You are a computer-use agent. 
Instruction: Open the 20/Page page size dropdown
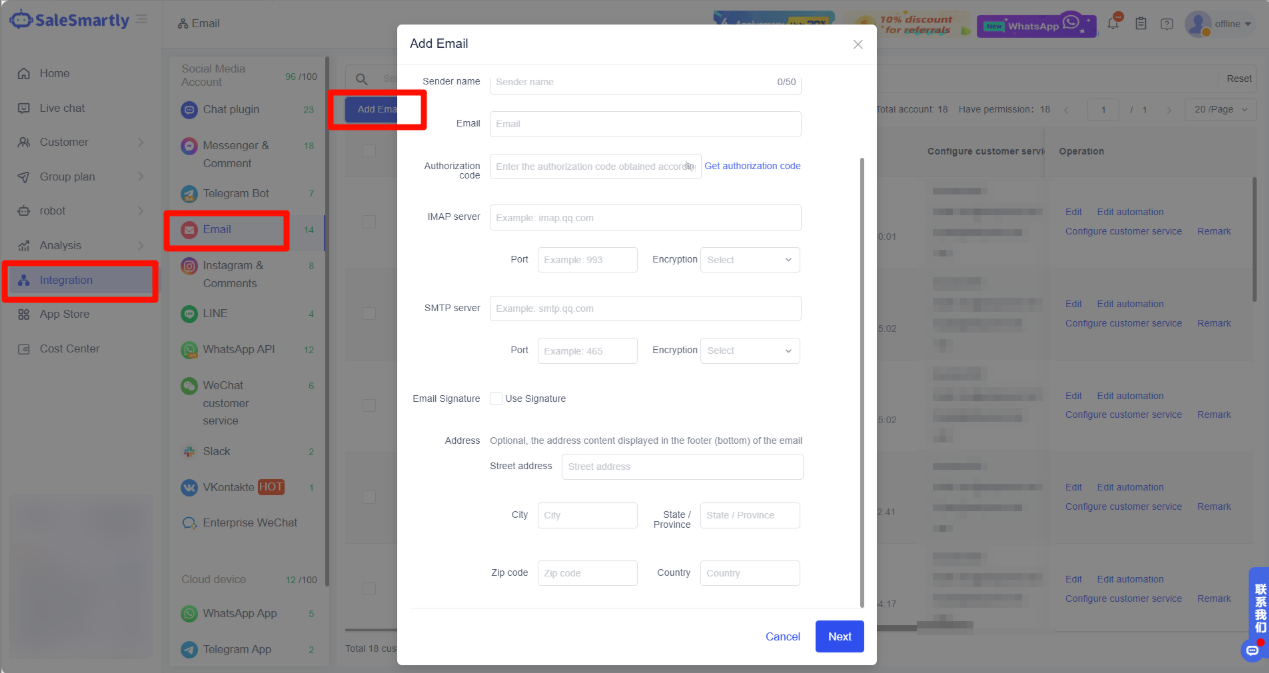coord(1219,108)
